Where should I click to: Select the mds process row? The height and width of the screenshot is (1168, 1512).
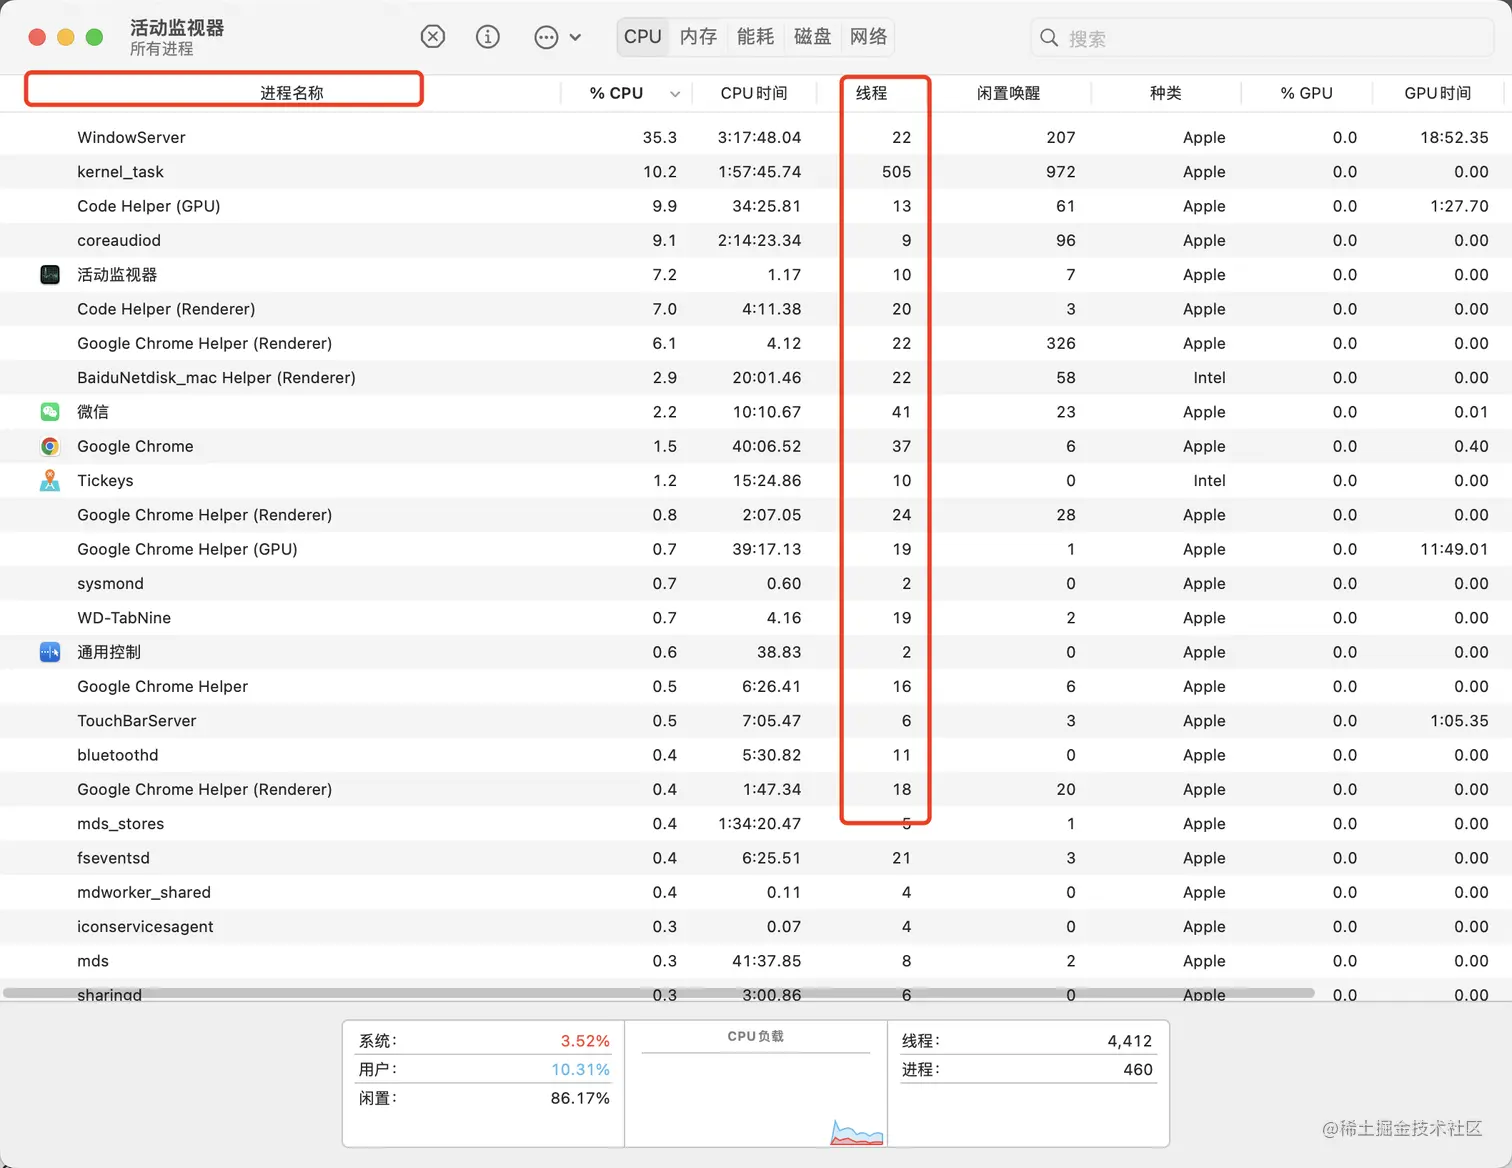(x=756, y=961)
